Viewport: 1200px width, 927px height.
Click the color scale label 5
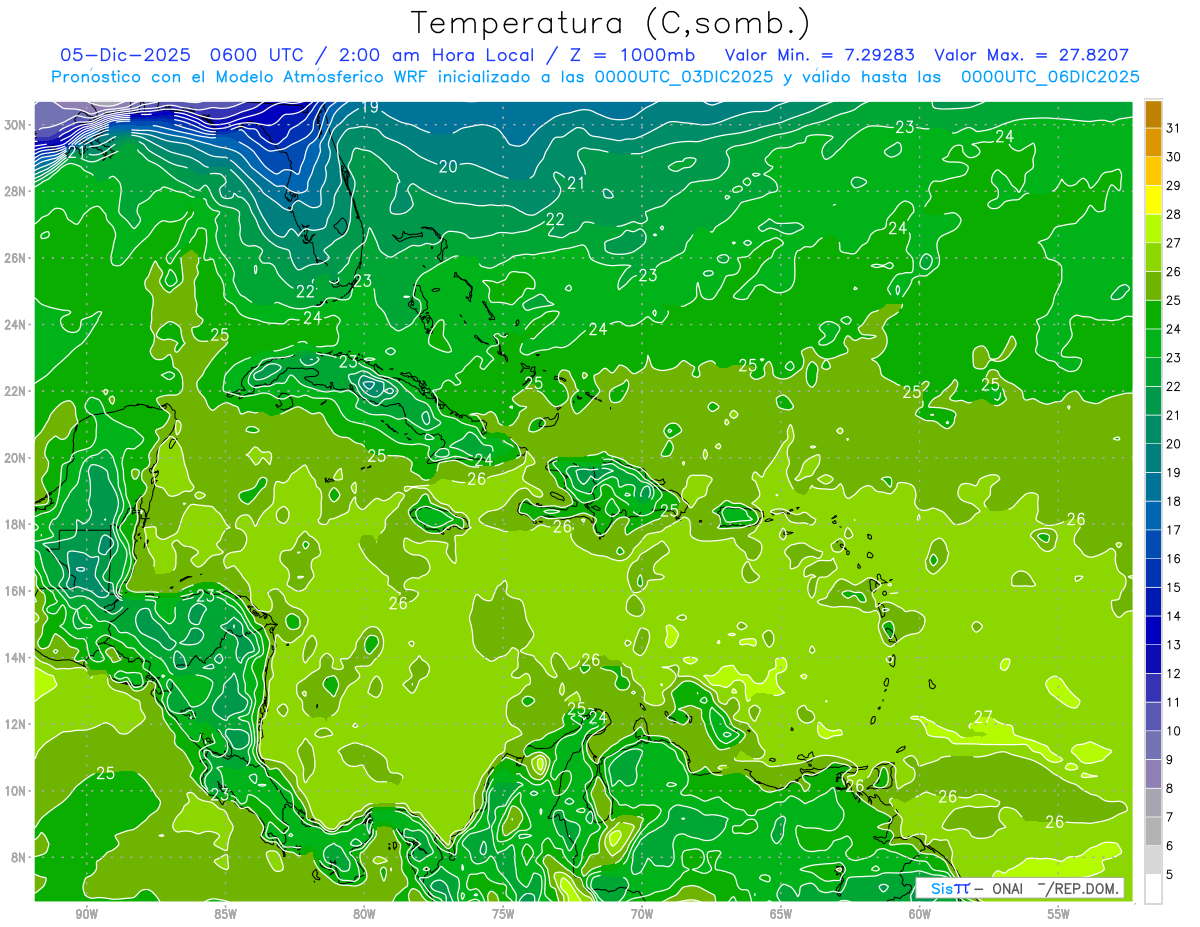1170,875
